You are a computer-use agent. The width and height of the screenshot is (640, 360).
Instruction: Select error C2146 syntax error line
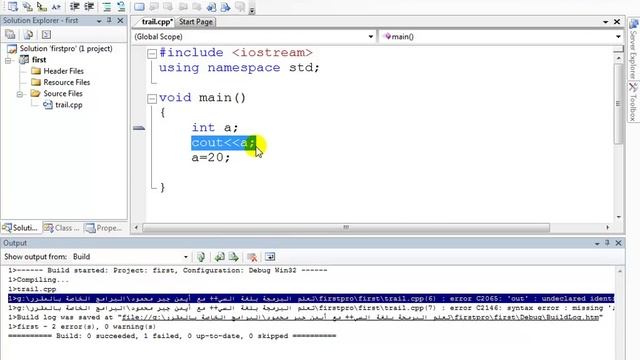pyautogui.click(x=311, y=308)
